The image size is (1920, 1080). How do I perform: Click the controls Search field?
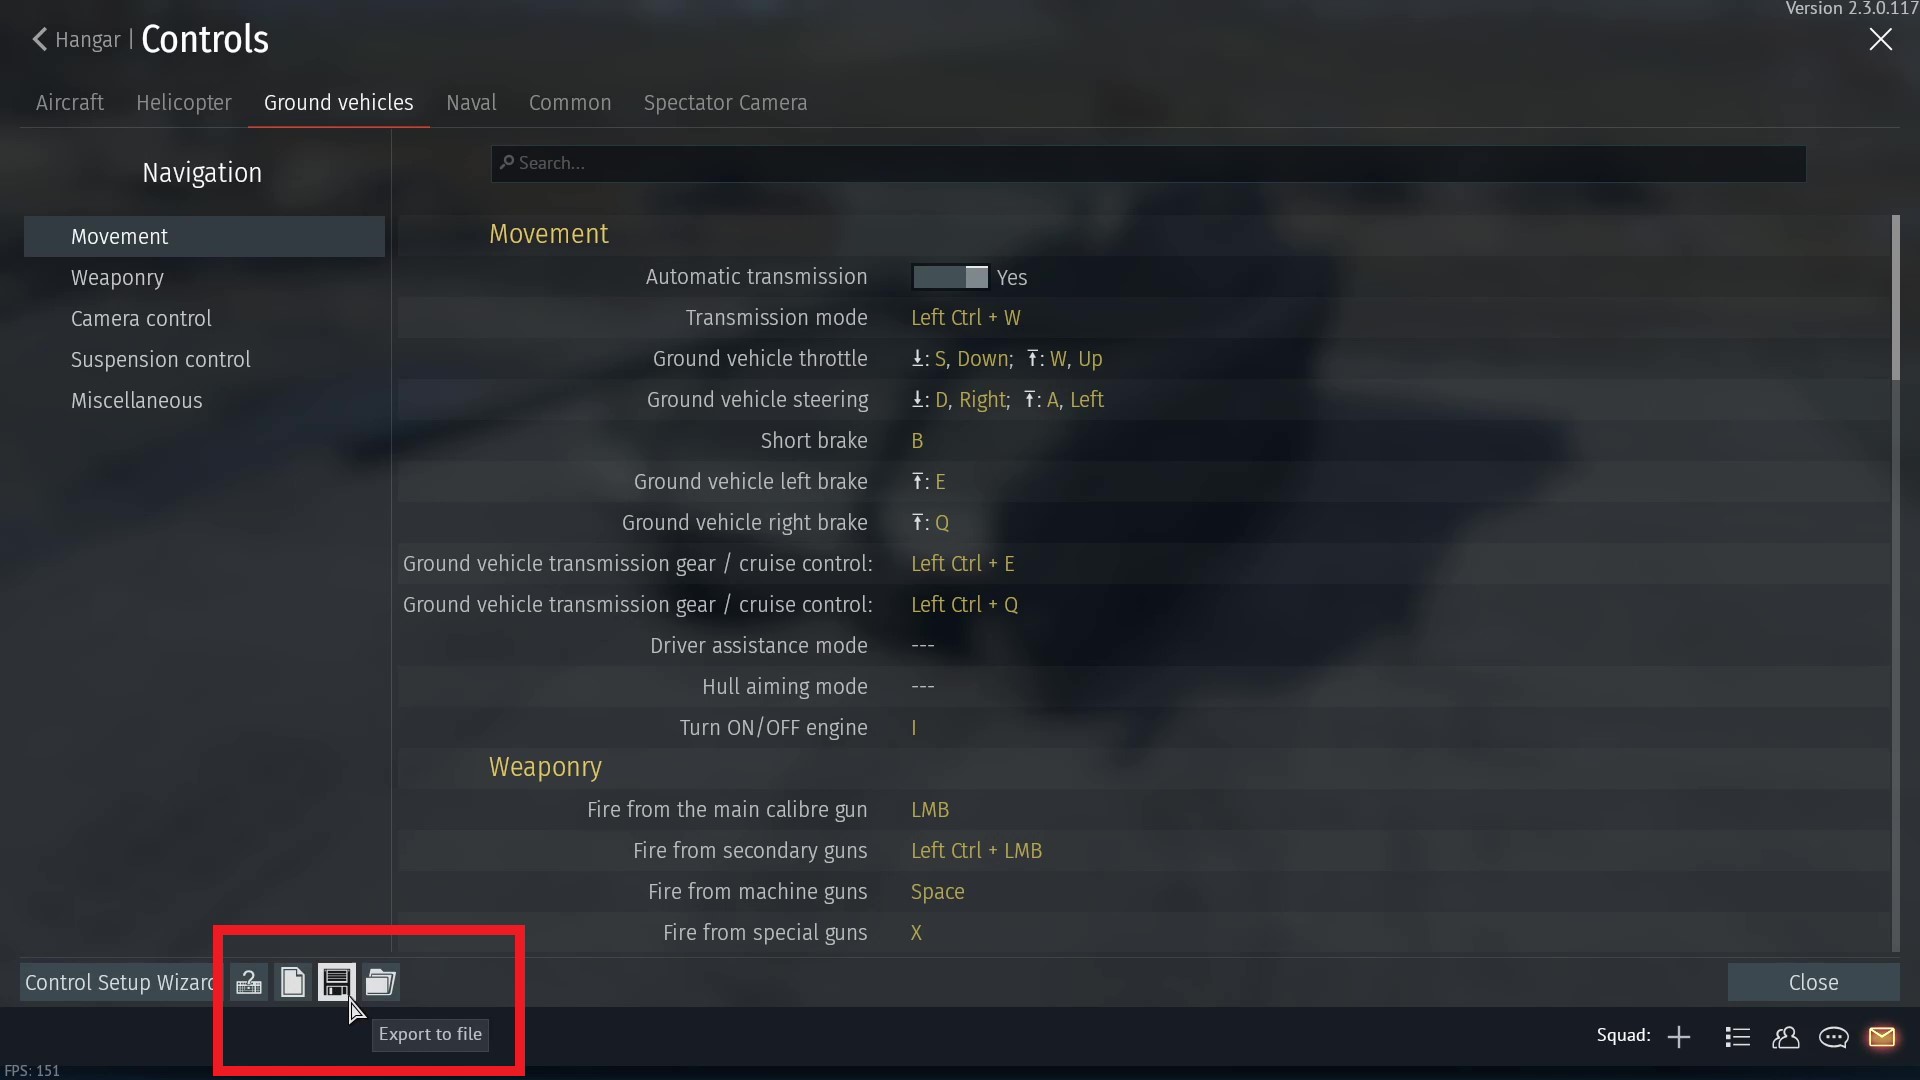tap(1148, 163)
